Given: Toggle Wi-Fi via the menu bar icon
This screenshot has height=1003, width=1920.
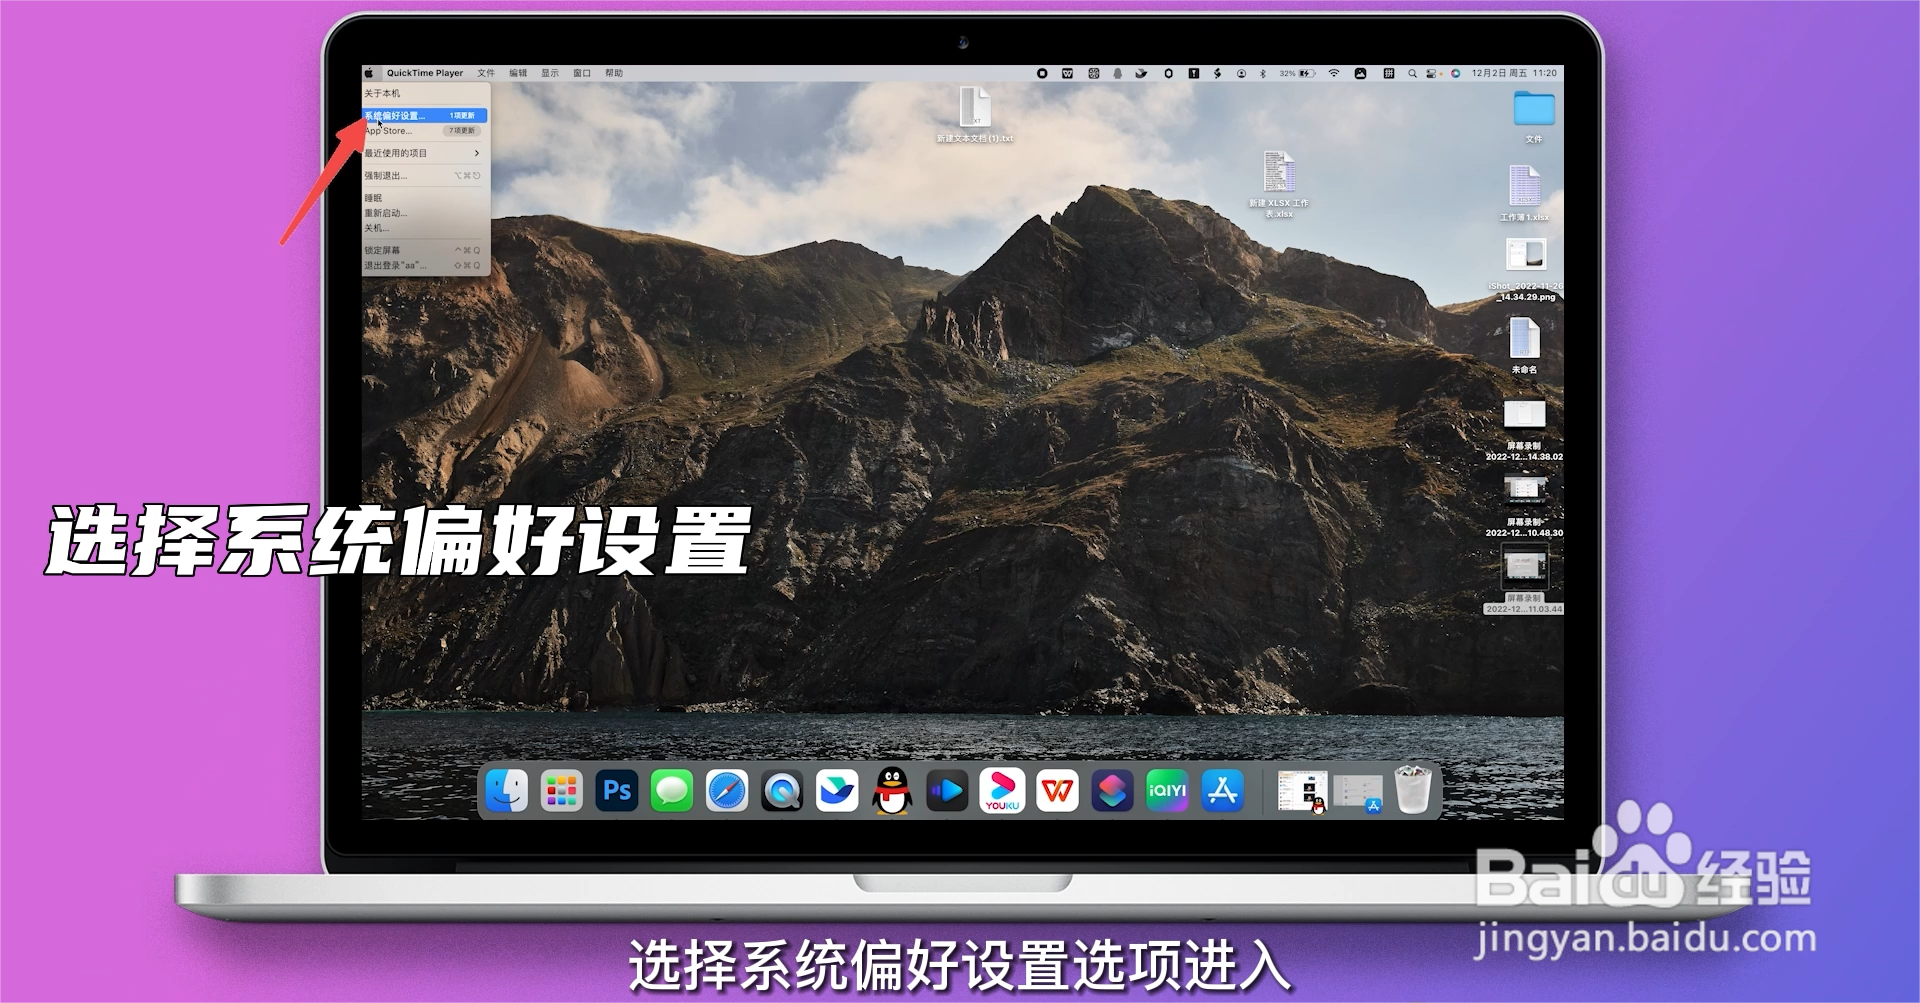Looking at the screenshot, I should (1335, 73).
